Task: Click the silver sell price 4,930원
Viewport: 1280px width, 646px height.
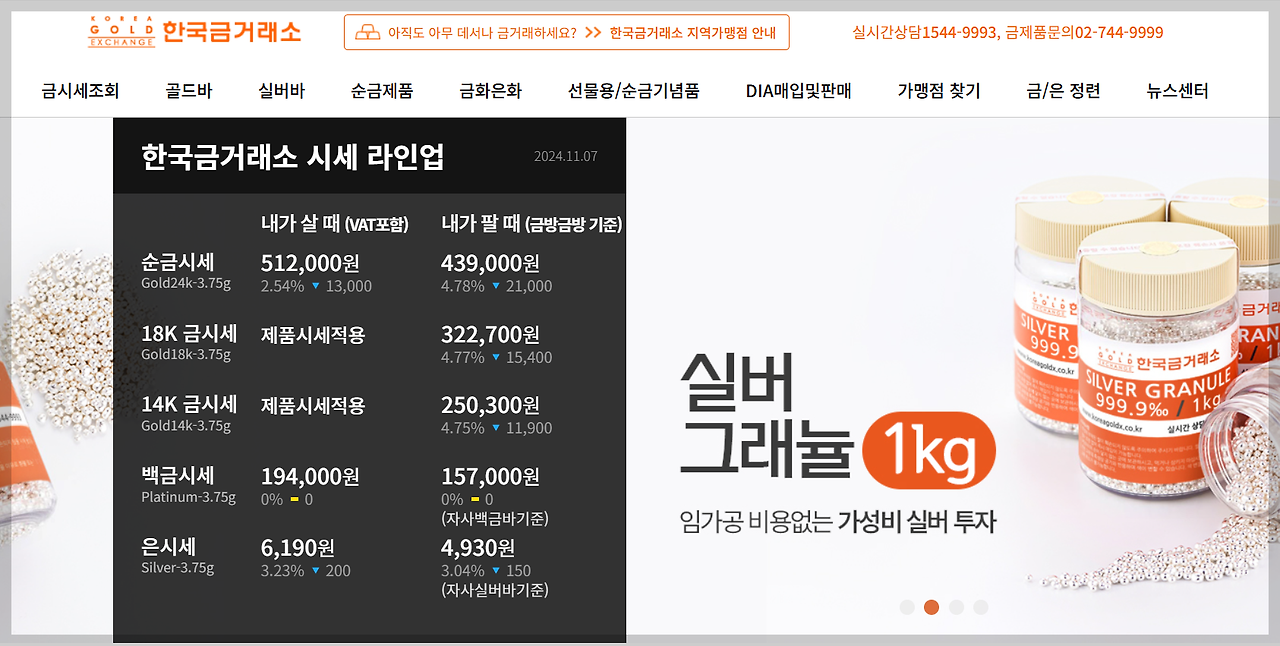Action: point(478,547)
